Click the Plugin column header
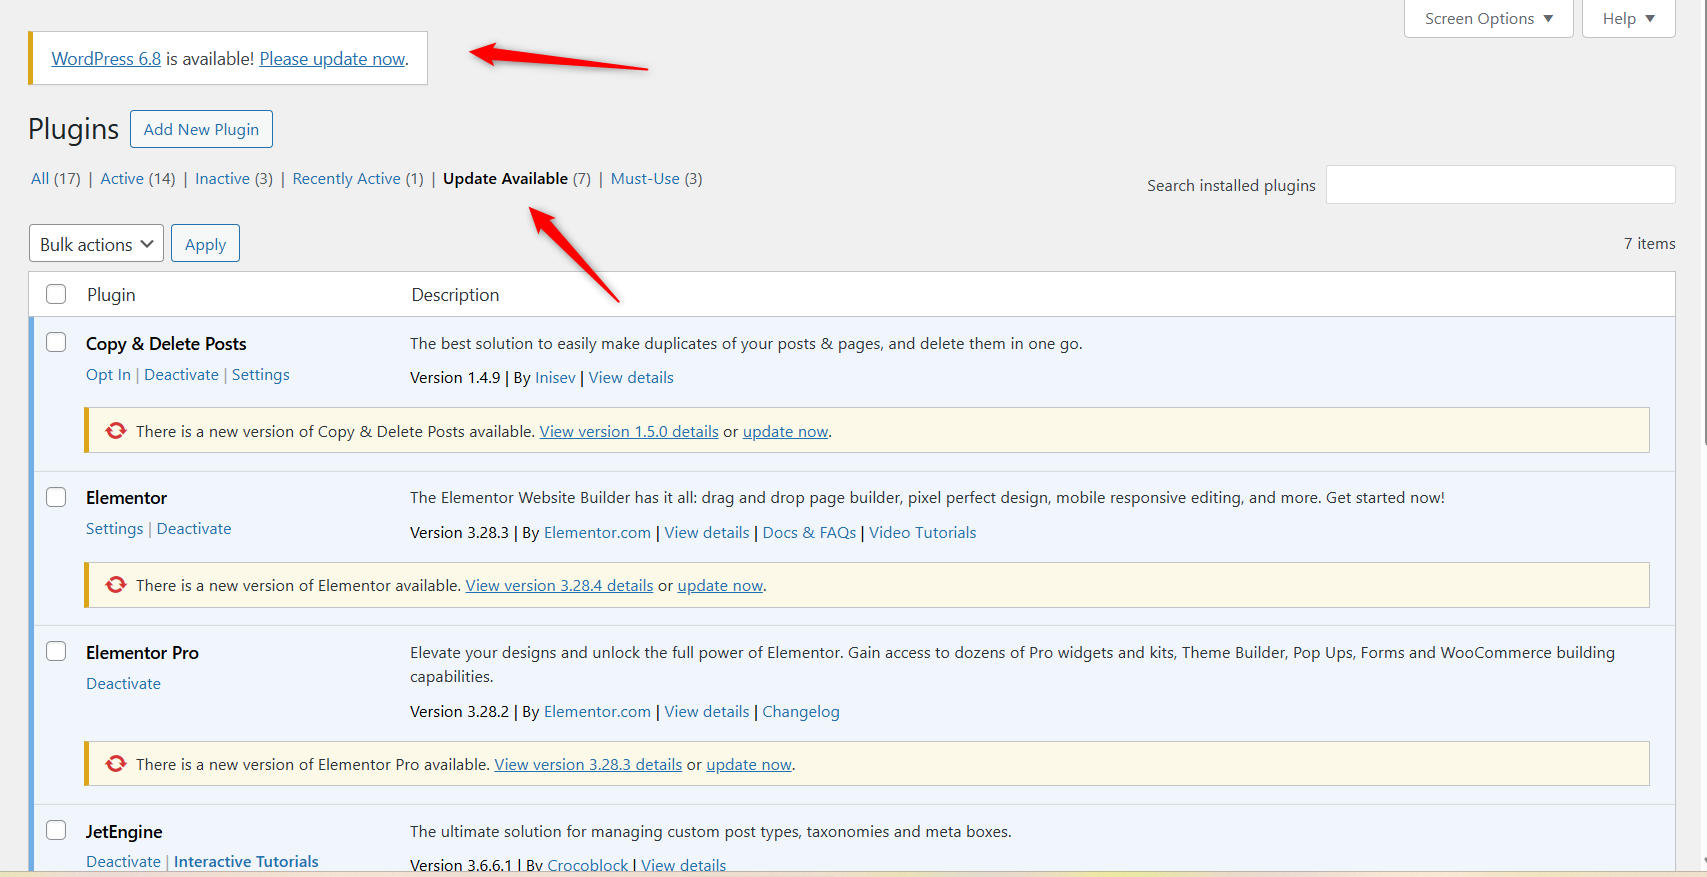1707x877 pixels. pos(111,295)
